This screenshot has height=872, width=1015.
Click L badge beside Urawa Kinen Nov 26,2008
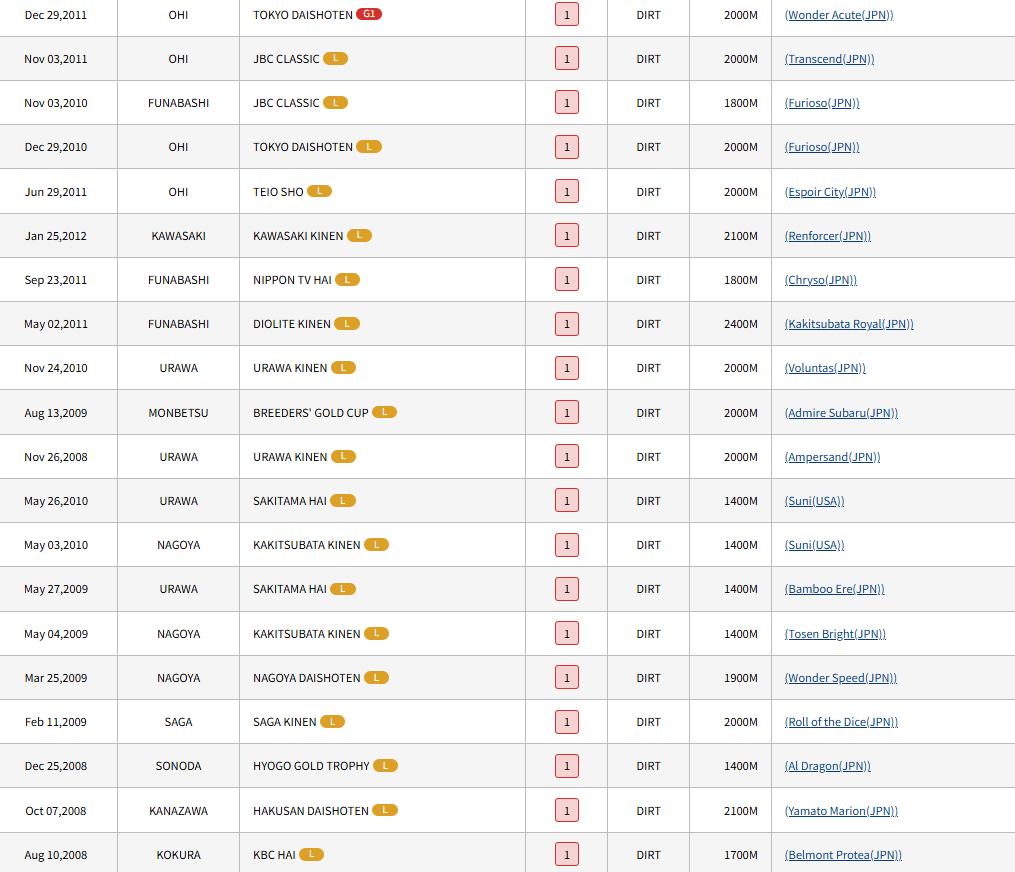point(344,456)
